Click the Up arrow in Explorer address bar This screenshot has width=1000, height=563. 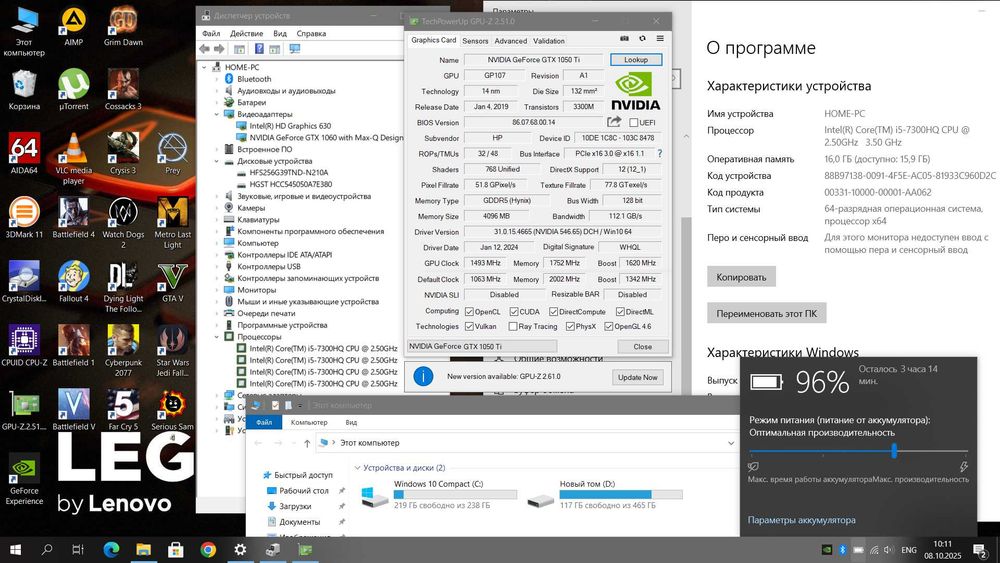pyautogui.click(x=307, y=443)
